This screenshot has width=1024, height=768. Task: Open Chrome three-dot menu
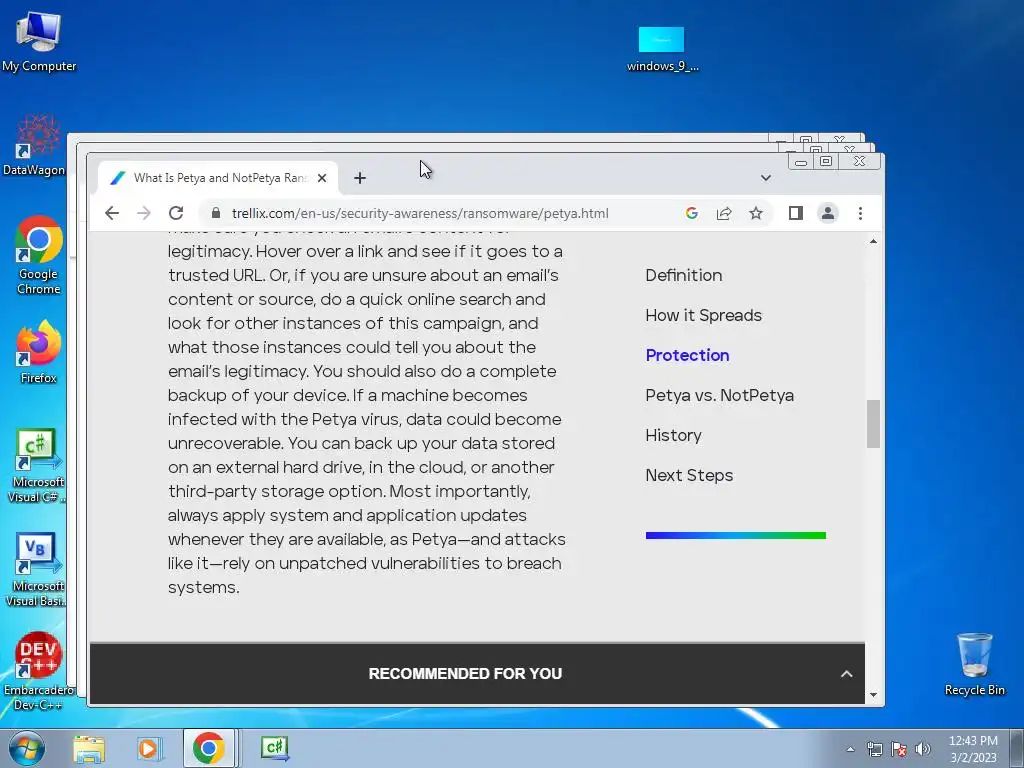click(860, 213)
